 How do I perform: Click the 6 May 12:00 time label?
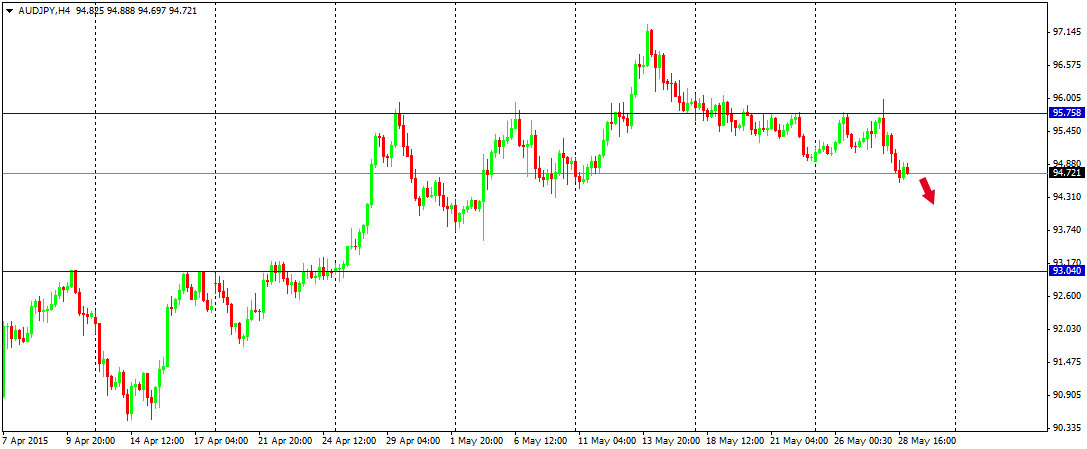(x=539, y=441)
